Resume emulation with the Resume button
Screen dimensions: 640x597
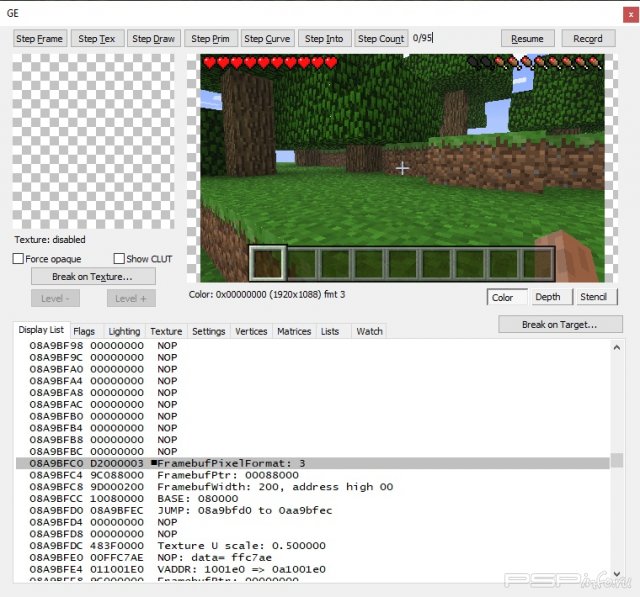[x=527, y=39]
